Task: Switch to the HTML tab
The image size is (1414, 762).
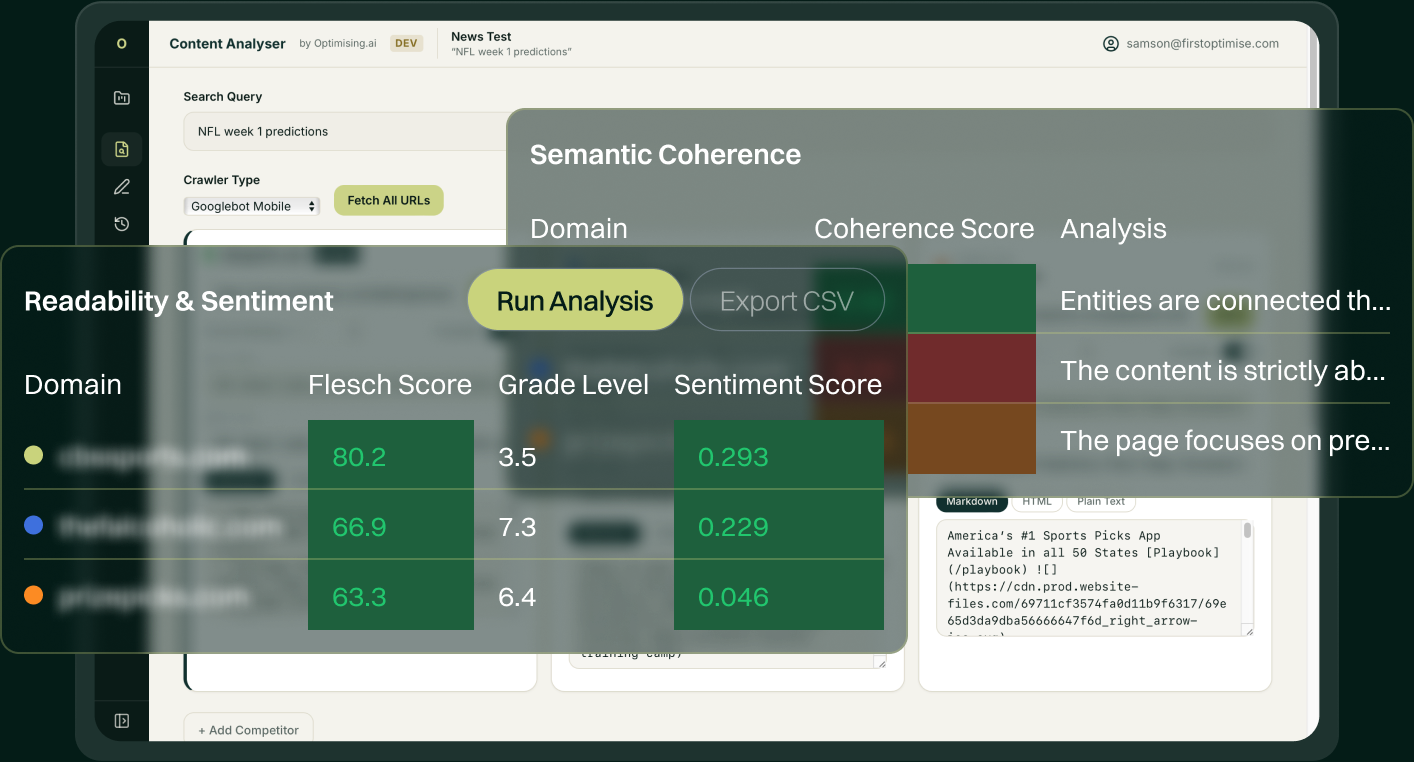Action: tap(1037, 502)
